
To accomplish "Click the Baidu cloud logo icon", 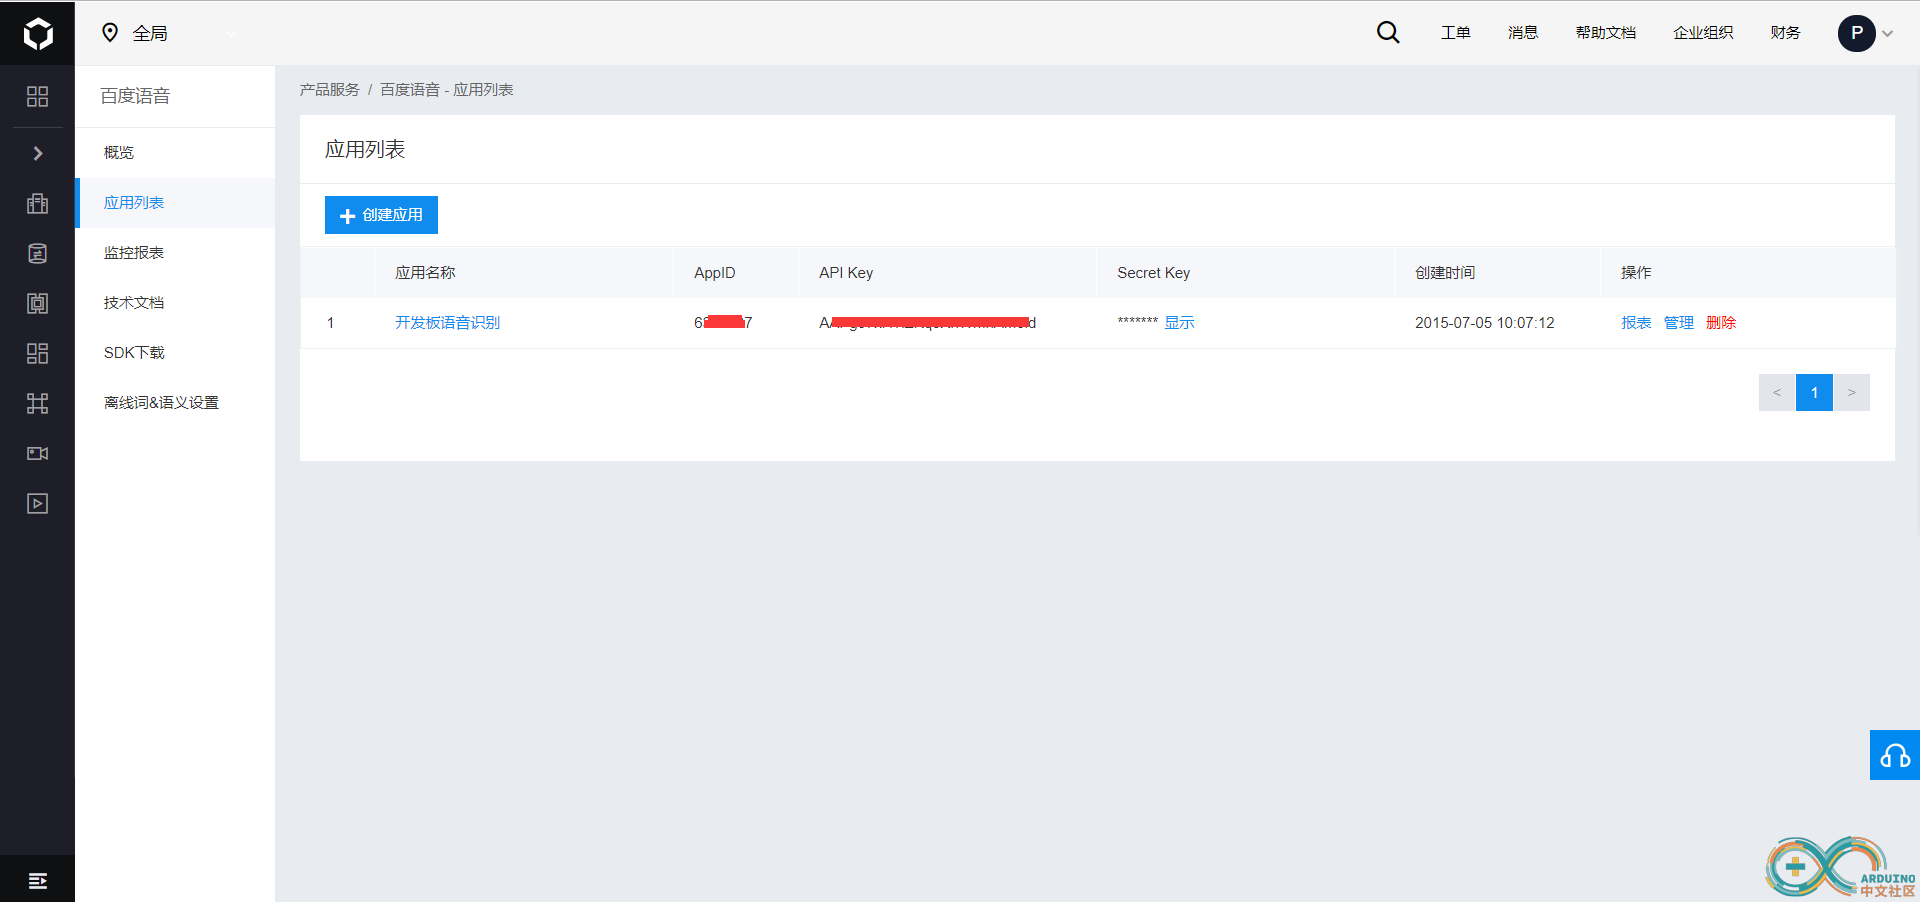I will point(37,33).
